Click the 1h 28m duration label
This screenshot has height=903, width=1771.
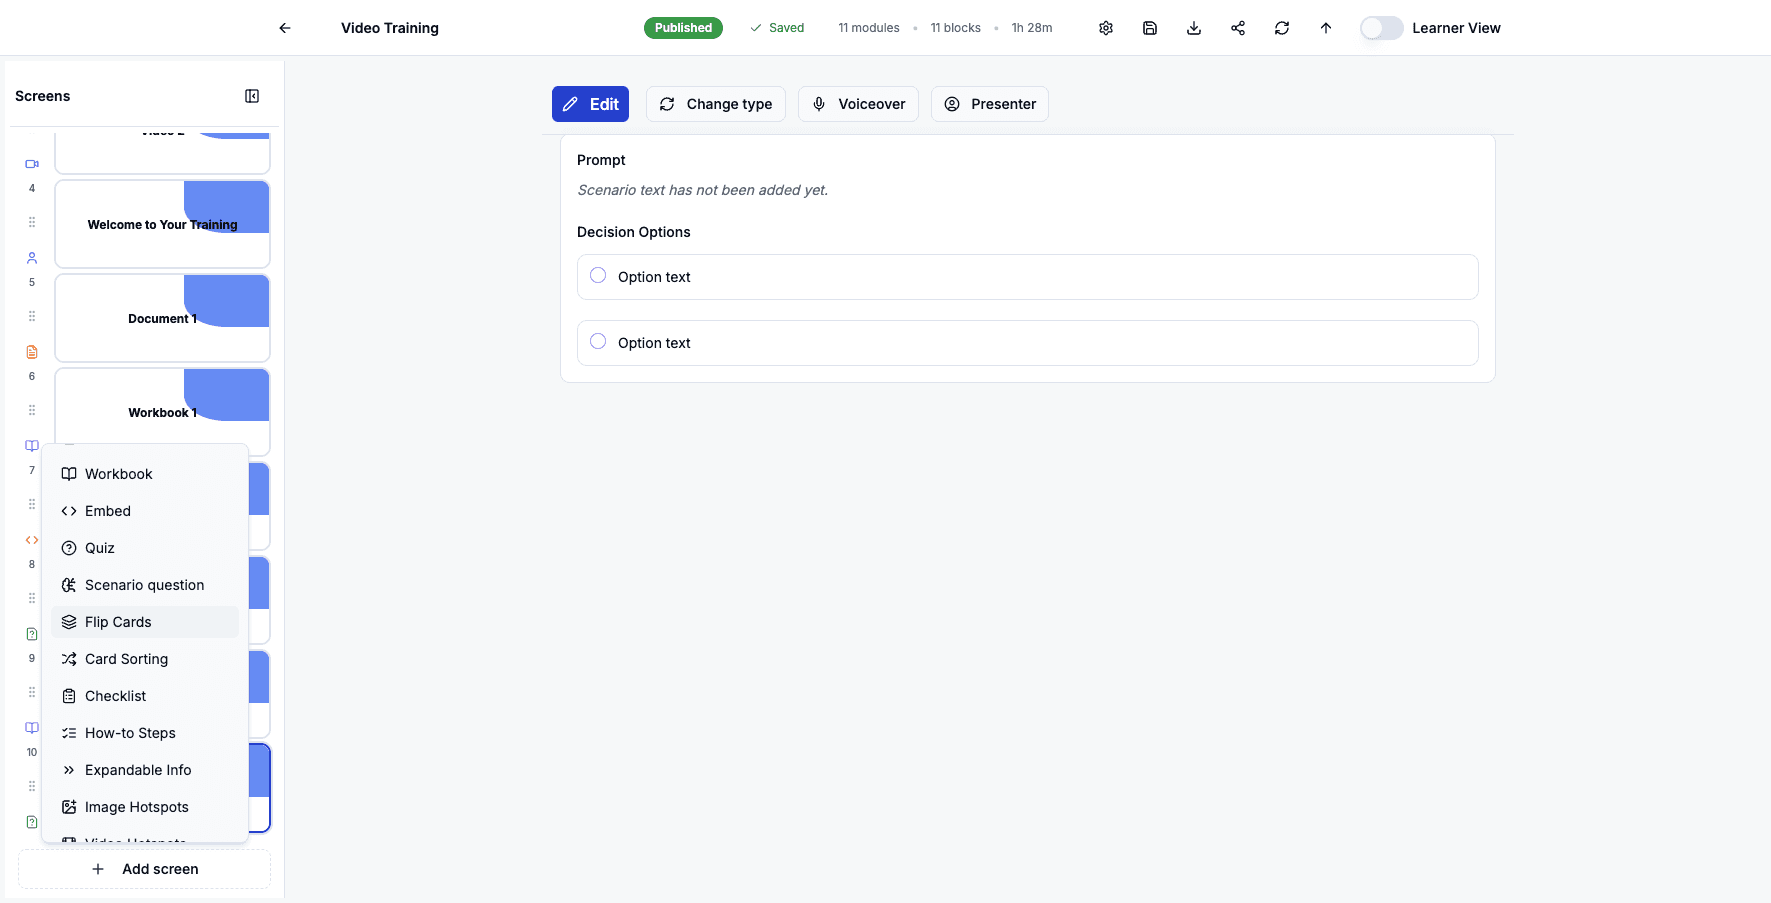coord(1032,28)
